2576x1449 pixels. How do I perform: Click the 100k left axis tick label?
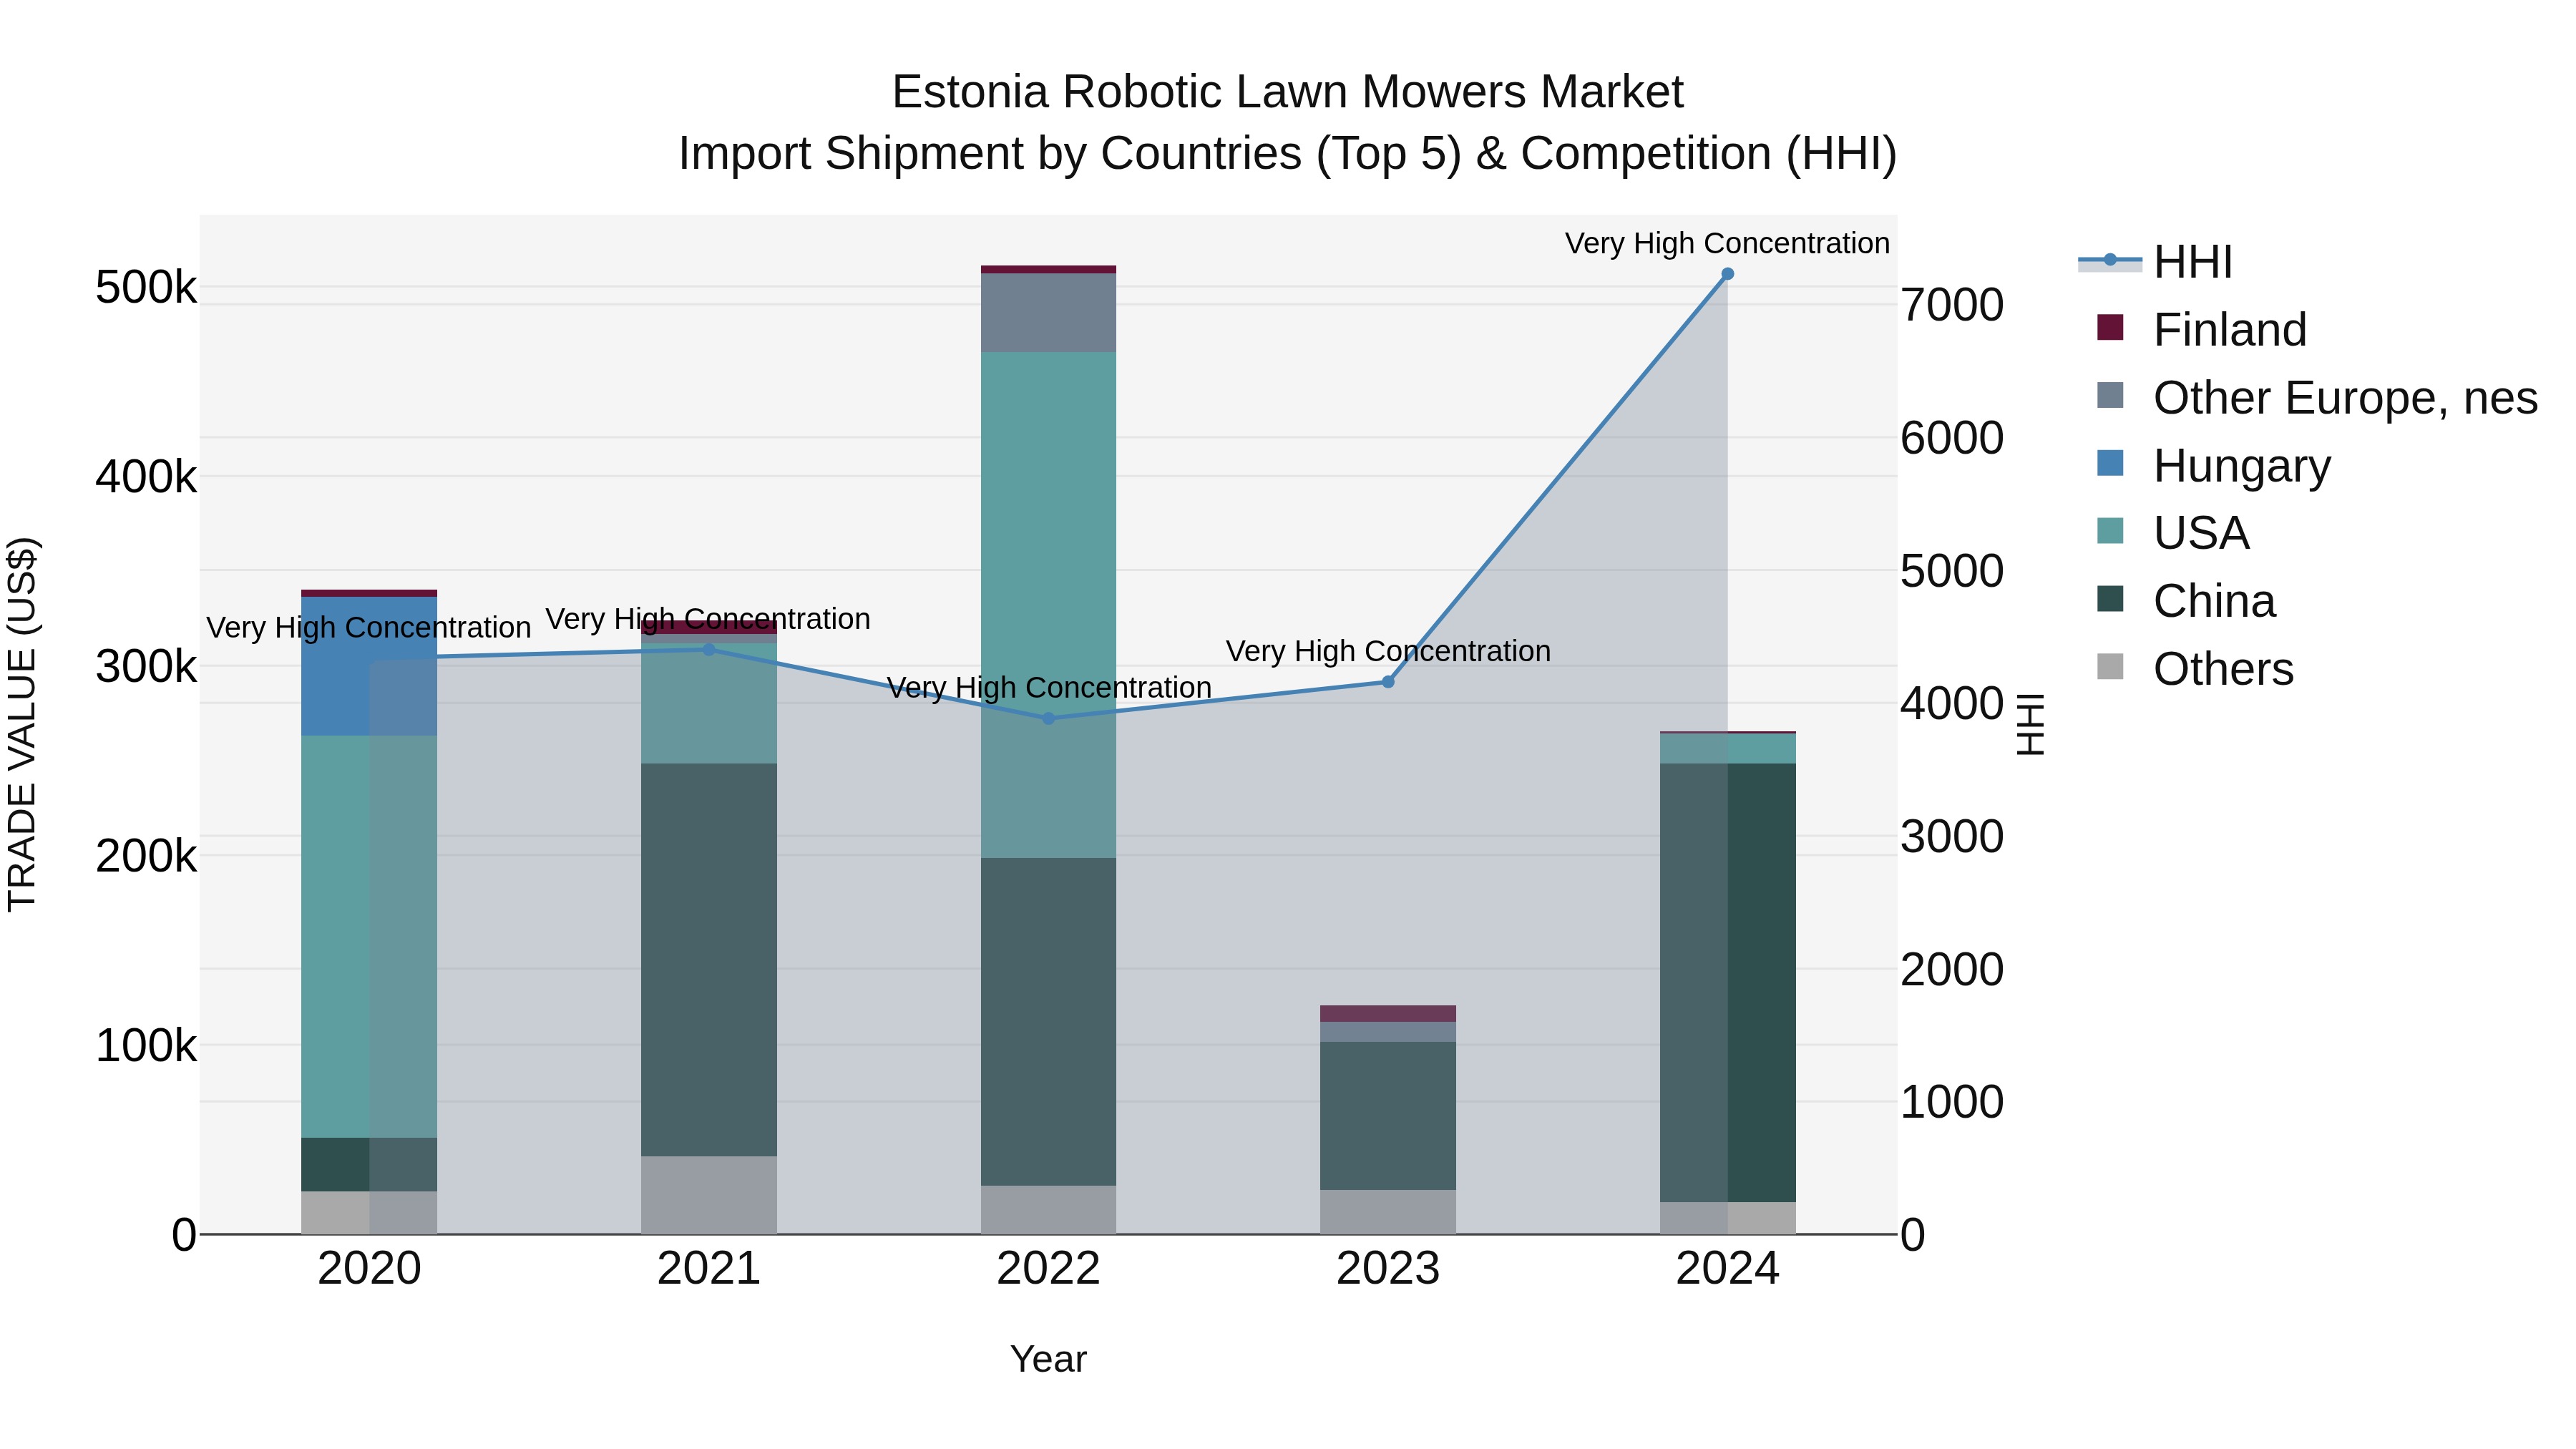tap(146, 1046)
